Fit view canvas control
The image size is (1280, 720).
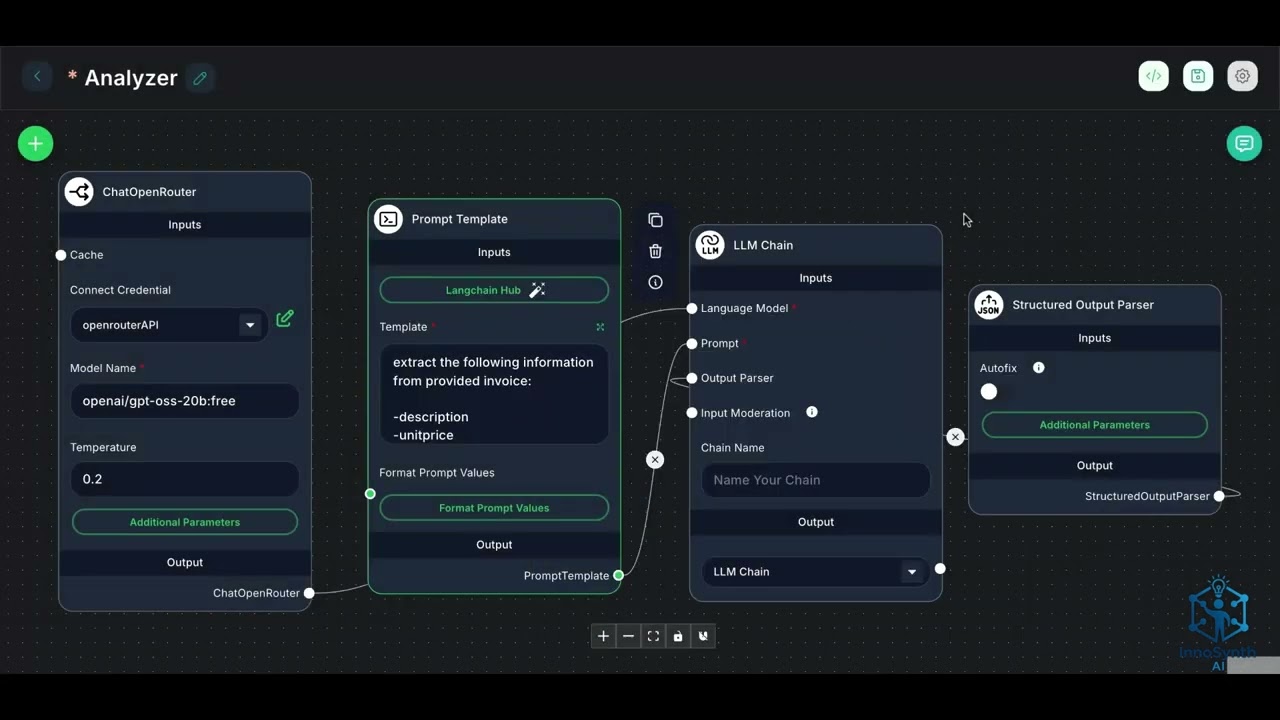point(653,636)
